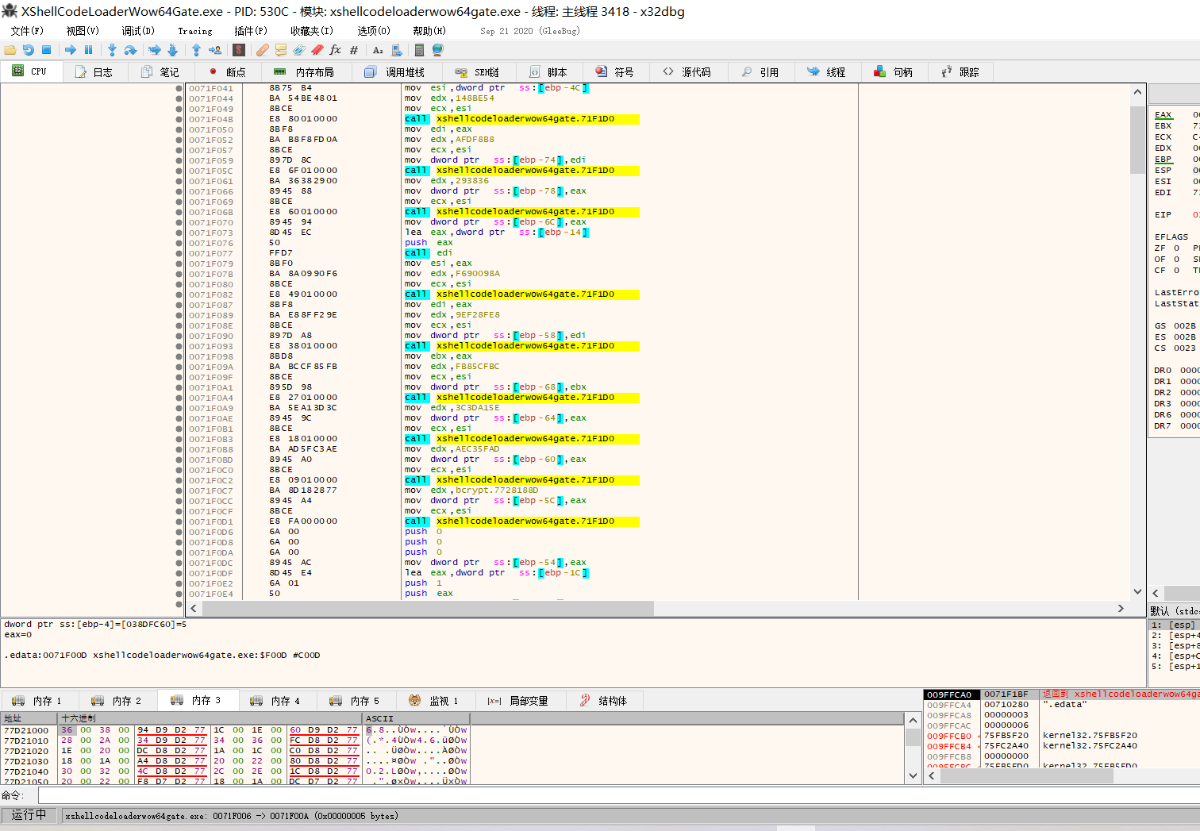The height and width of the screenshot is (831, 1200).
Task: Switch to the 线程 tab
Action: (x=826, y=72)
